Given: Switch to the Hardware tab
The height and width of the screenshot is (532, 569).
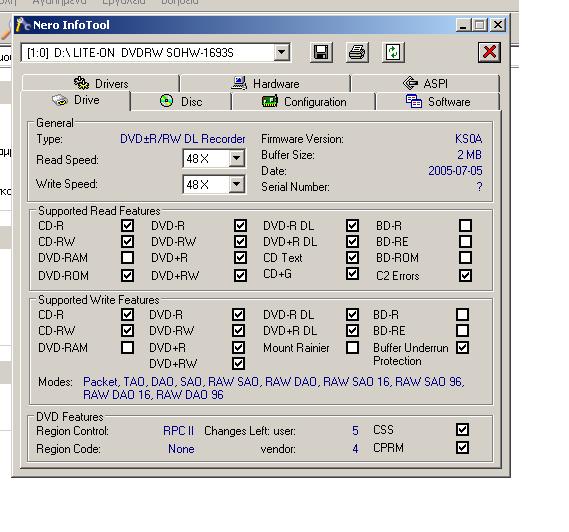Looking at the screenshot, I should [x=265, y=83].
